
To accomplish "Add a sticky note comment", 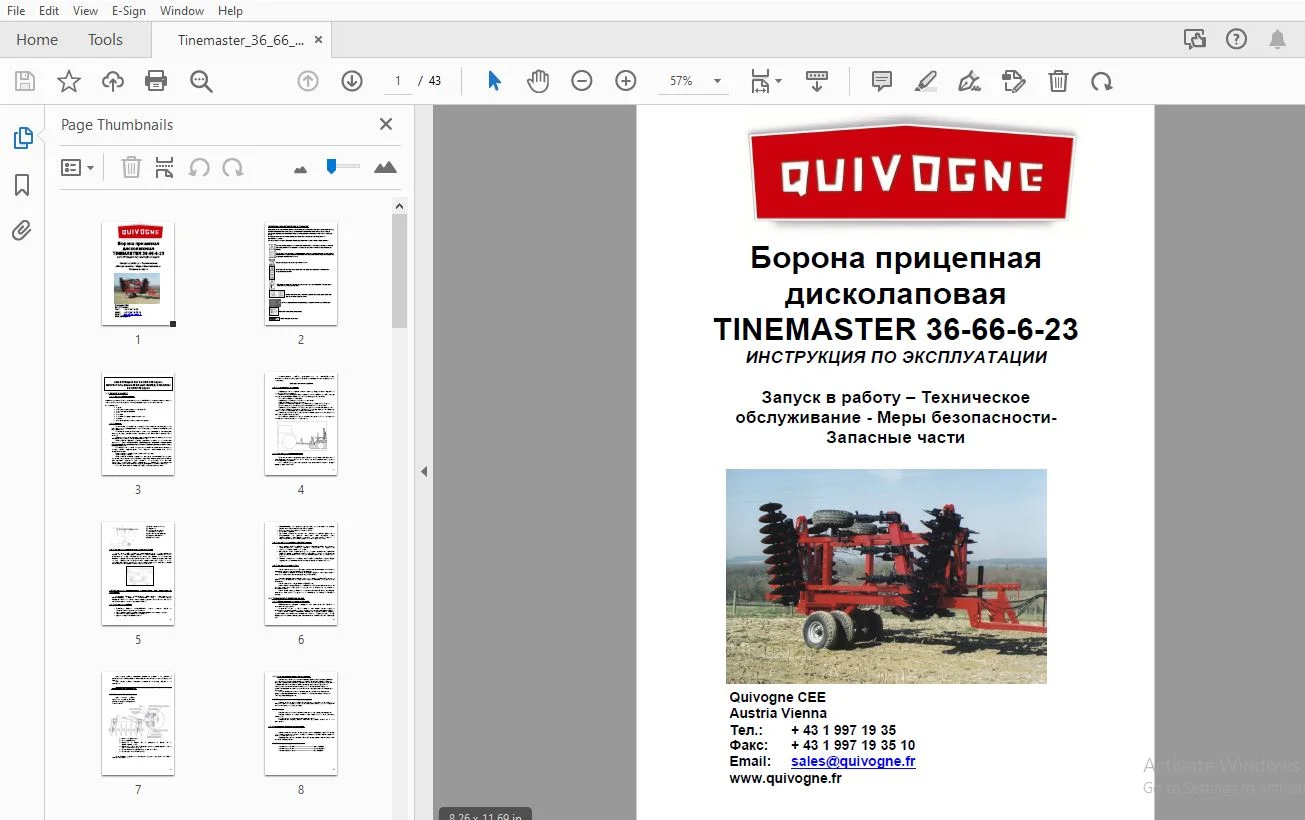I will click(882, 81).
